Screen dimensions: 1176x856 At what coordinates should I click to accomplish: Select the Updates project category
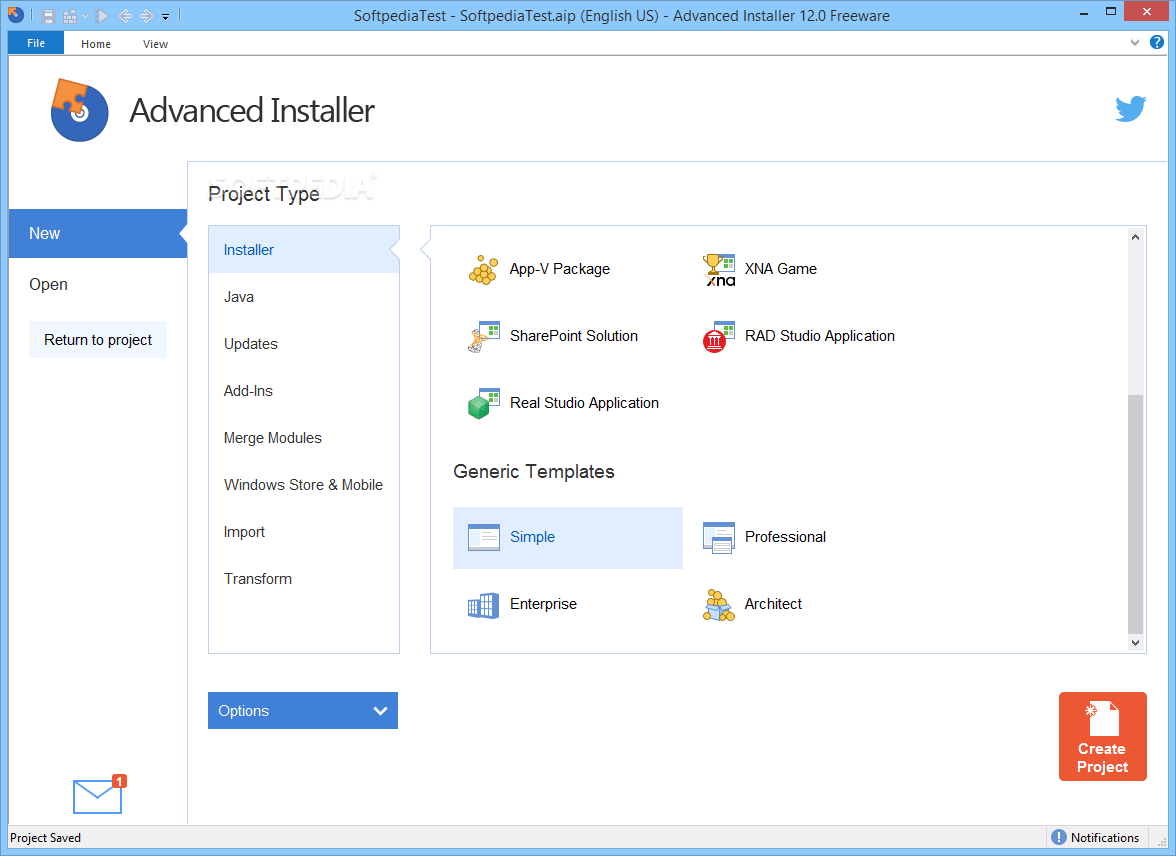tap(304, 344)
